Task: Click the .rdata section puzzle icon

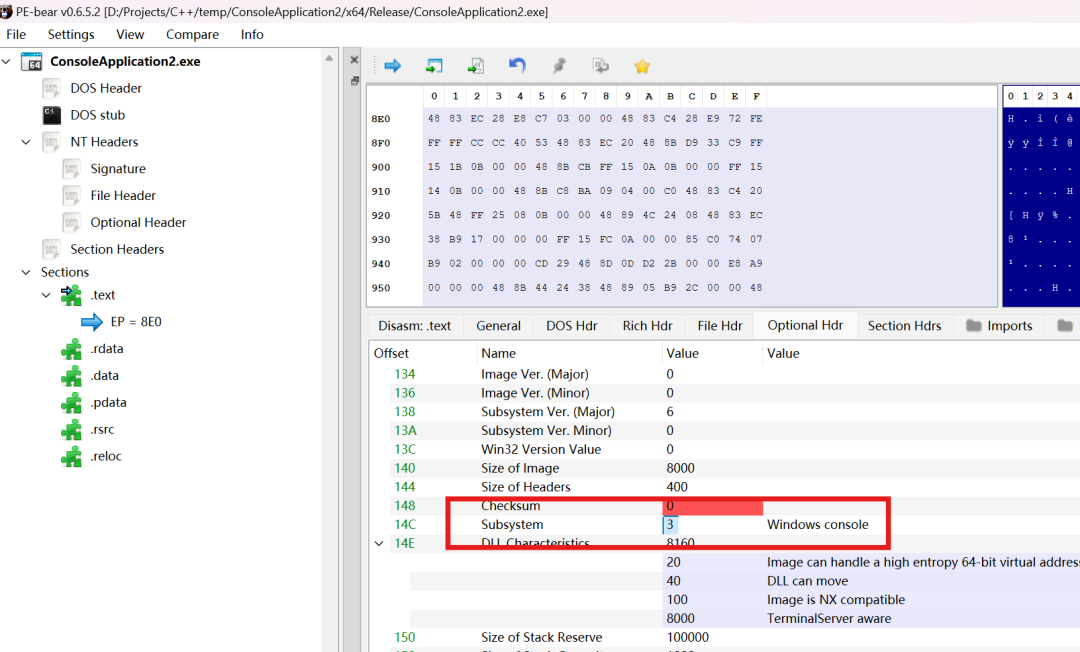Action: [71, 349]
